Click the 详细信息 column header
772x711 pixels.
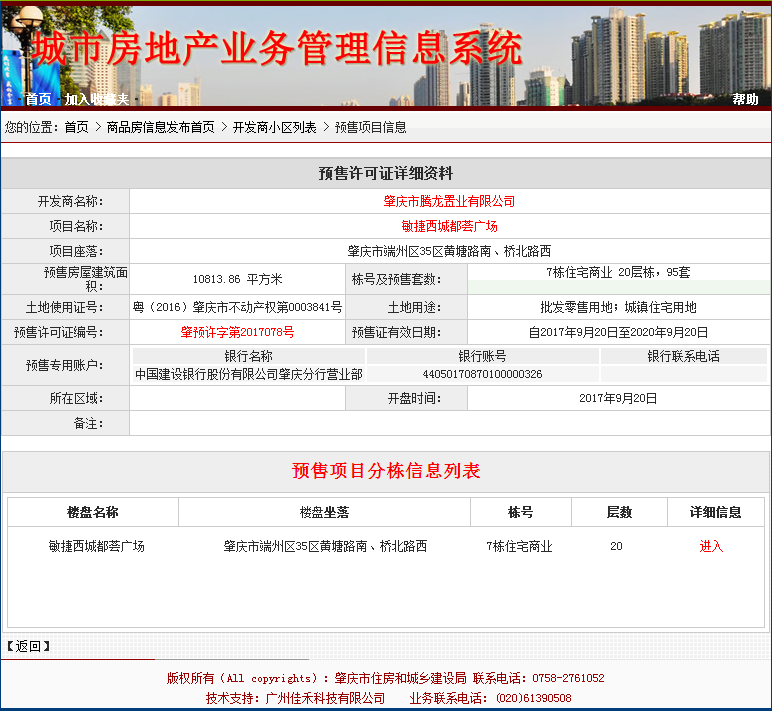coord(715,512)
